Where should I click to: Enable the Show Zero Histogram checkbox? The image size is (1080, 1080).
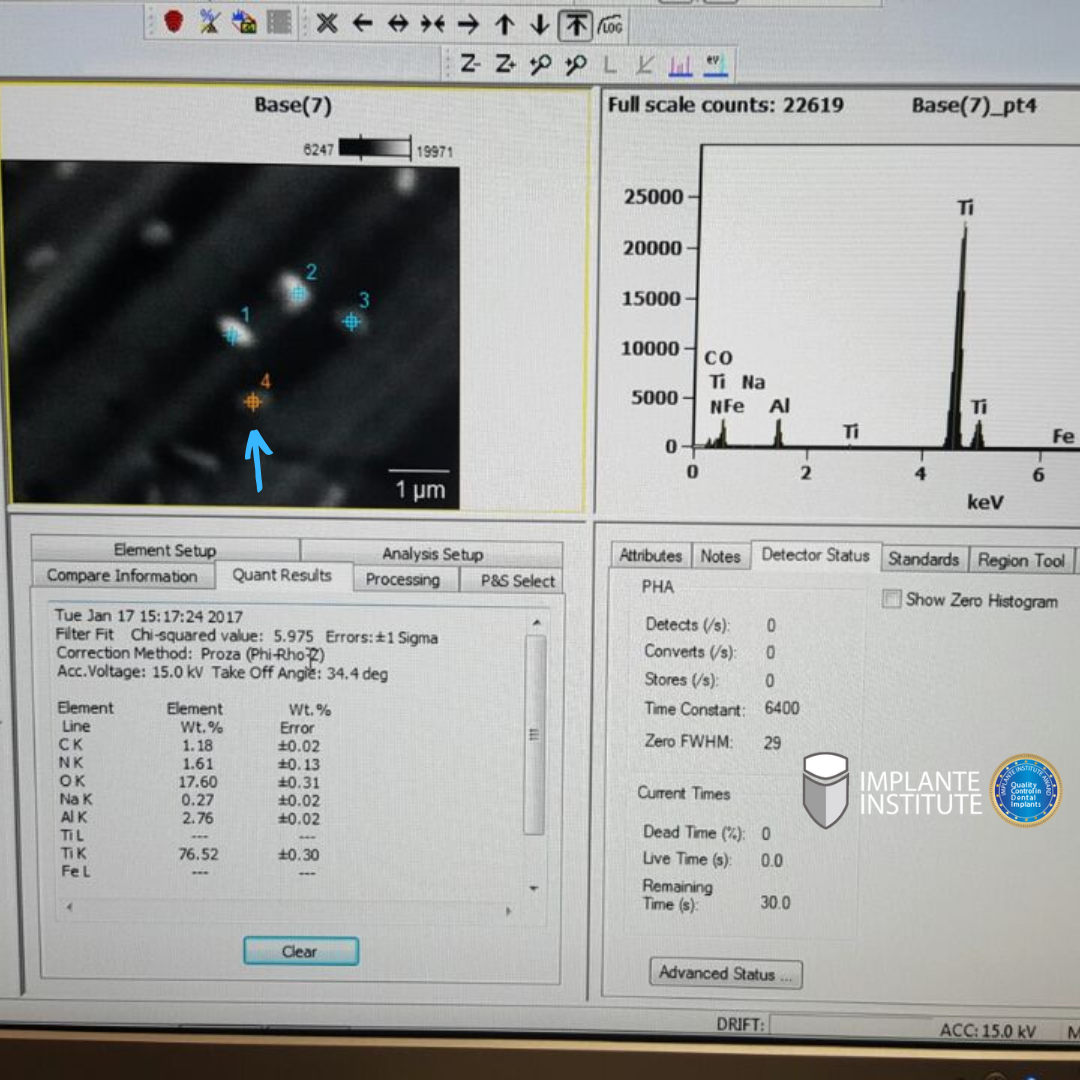click(x=892, y=600)
